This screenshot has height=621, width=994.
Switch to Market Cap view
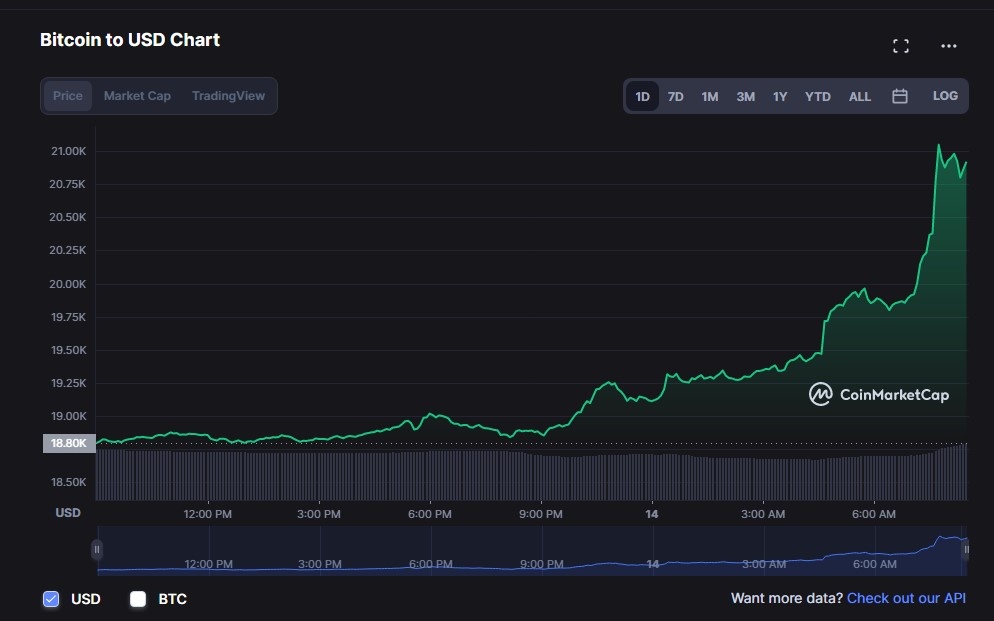(137, 95)
